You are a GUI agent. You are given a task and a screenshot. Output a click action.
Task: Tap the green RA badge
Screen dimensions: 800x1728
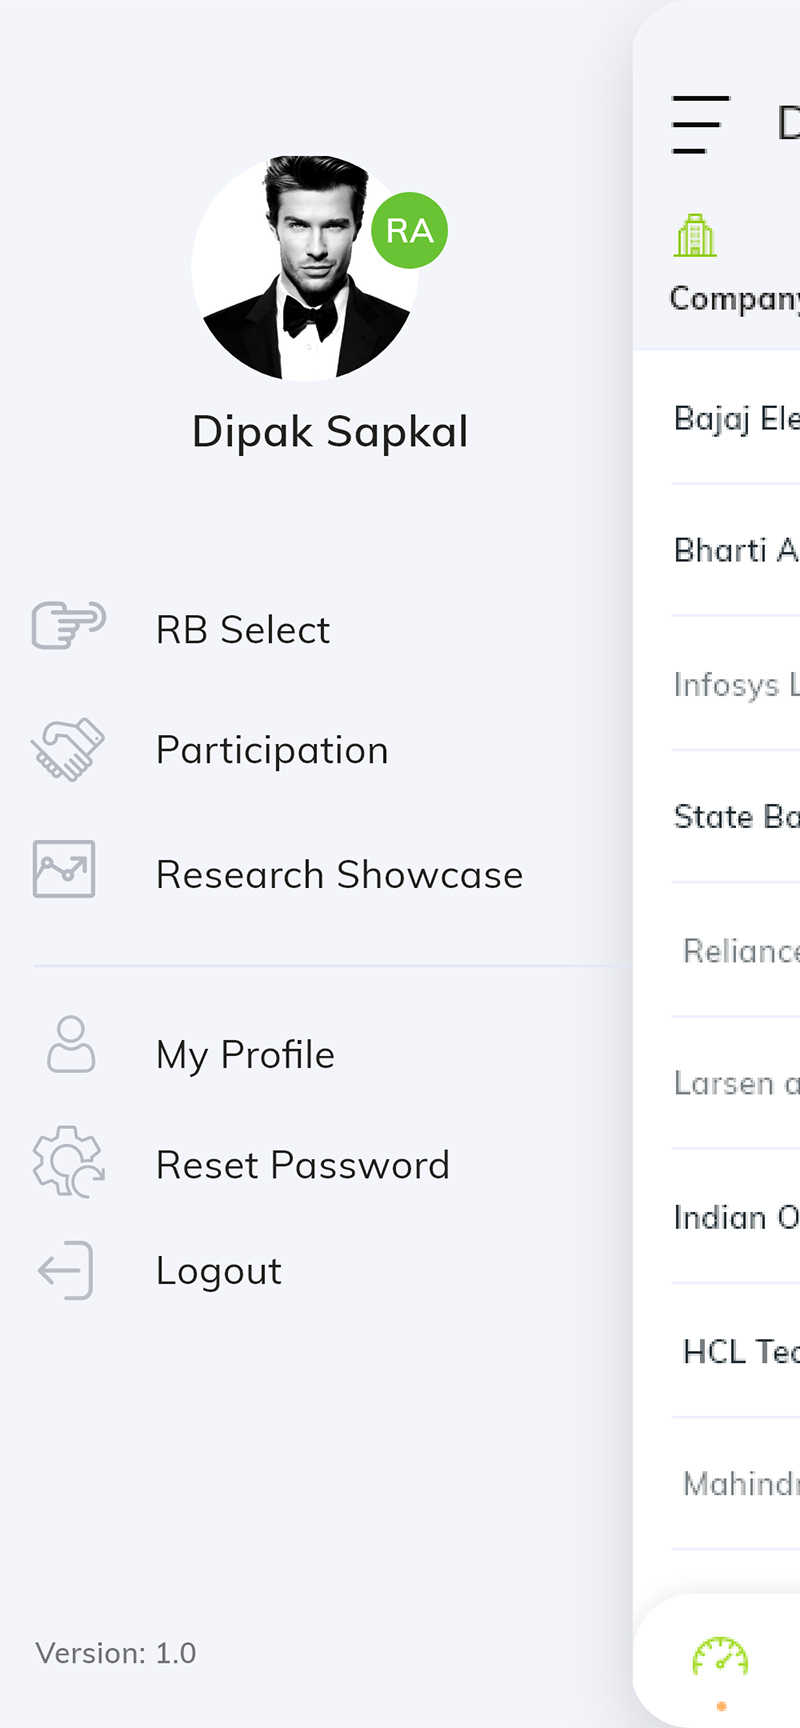pos(409,230)
